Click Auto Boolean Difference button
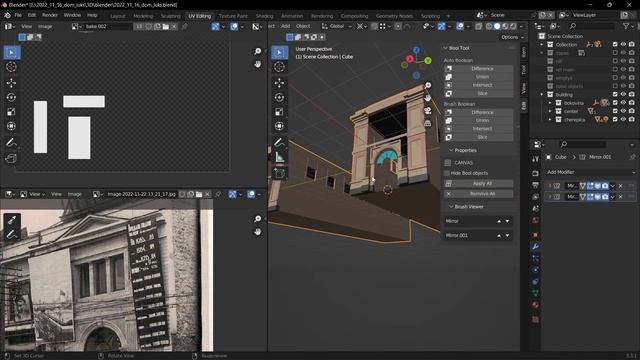The width and height of the screenshot is (640, 360). coord(478,69)
